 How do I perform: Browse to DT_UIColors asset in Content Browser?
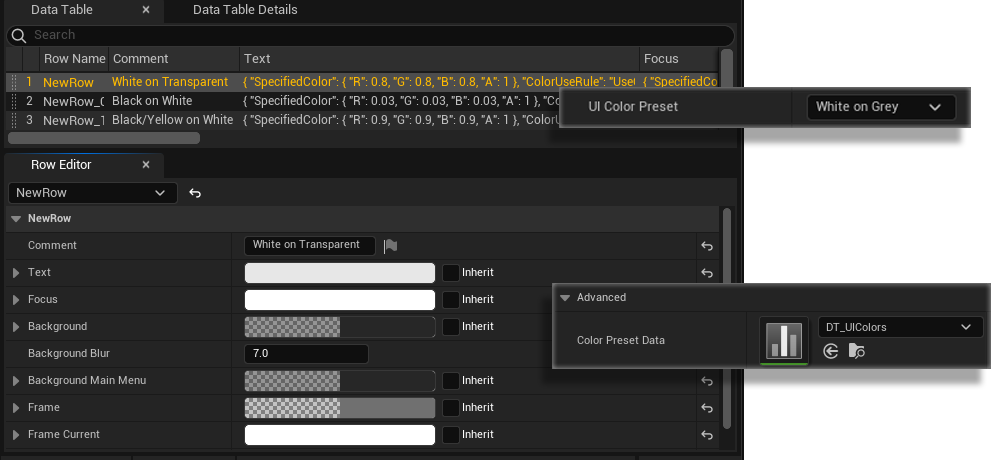pyautogui.click(x=856, y=351)
